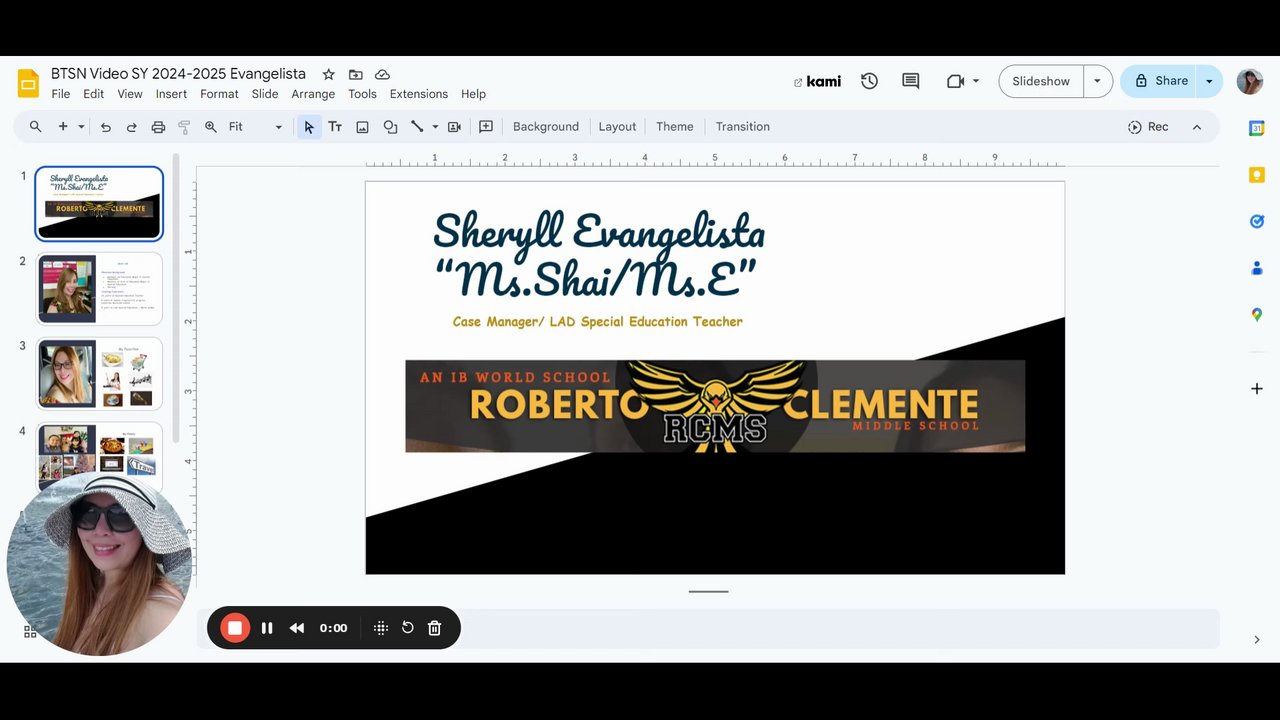Open the Share options dropdown arrow
Screen dimensions: 1280x720
click(x=1209, y=81)
